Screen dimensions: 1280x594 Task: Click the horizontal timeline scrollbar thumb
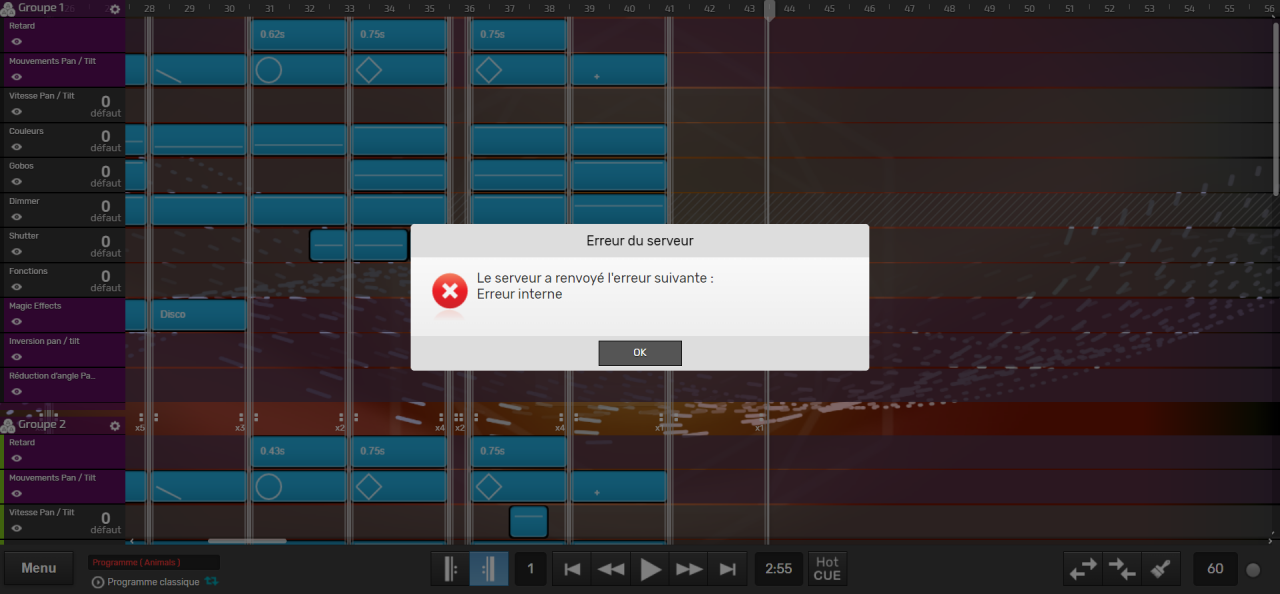[247, 541]
